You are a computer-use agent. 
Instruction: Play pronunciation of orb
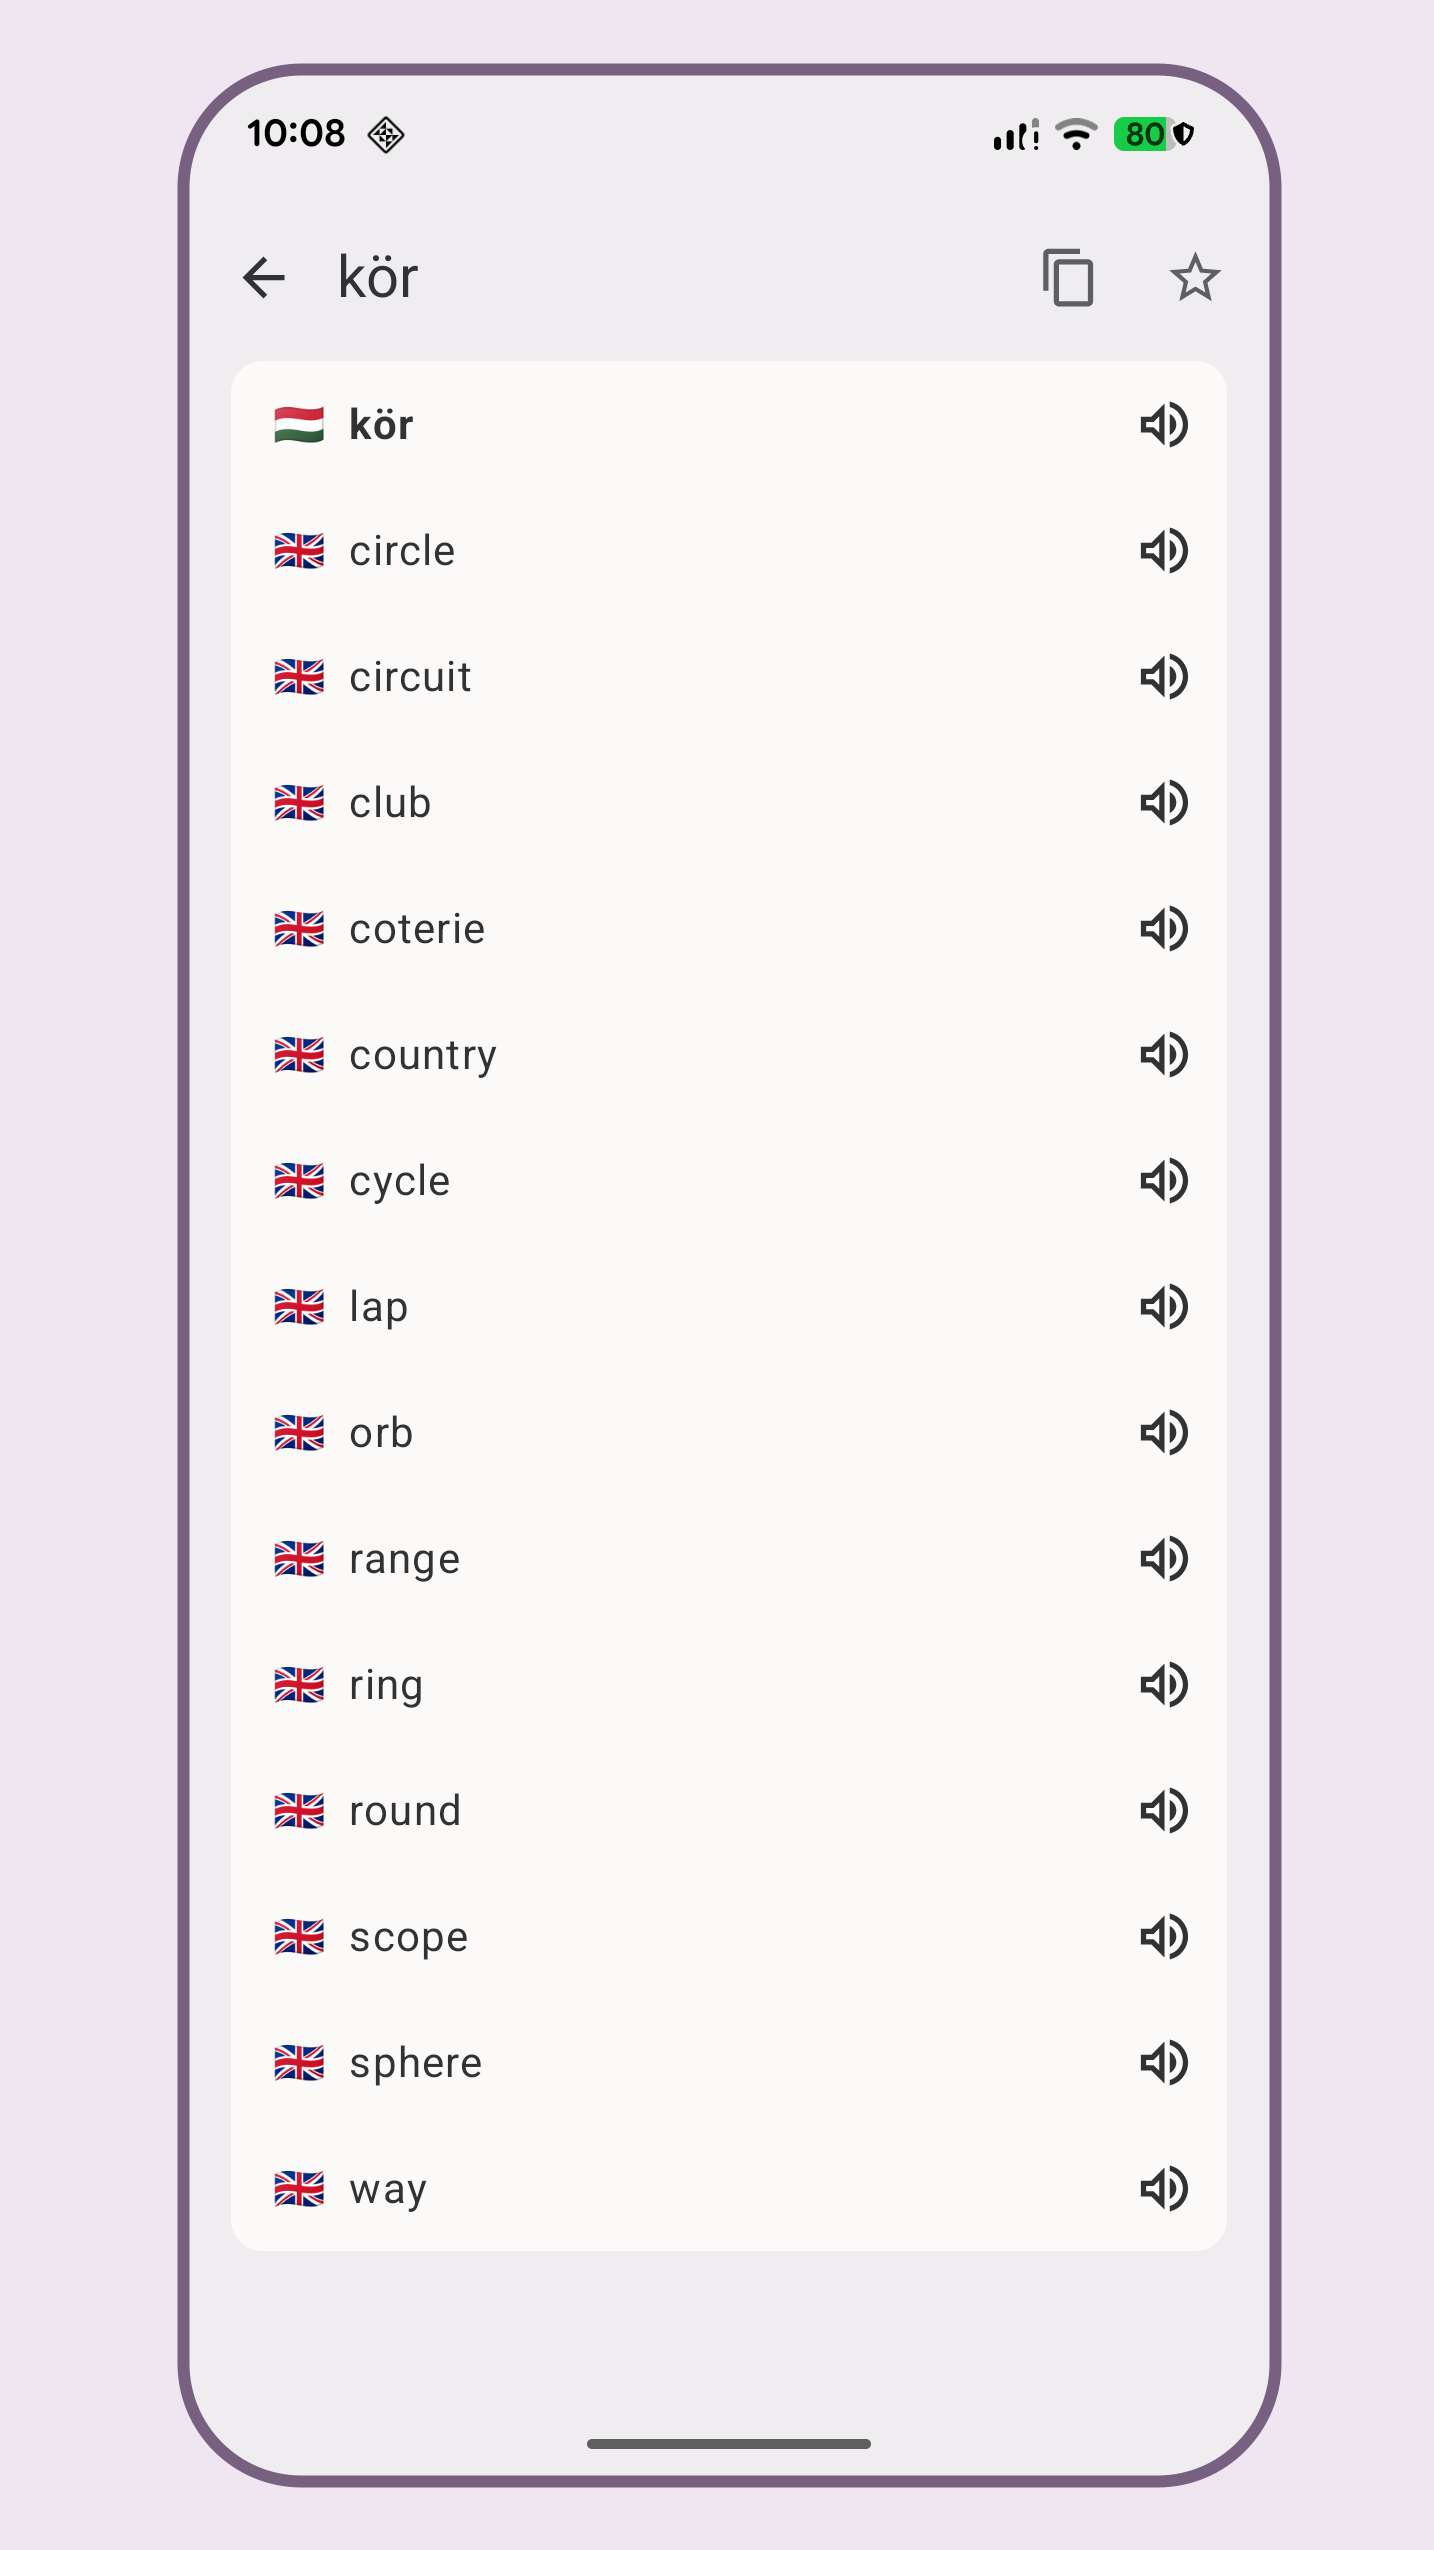pyautogui.click(x=1163, y=1433)
